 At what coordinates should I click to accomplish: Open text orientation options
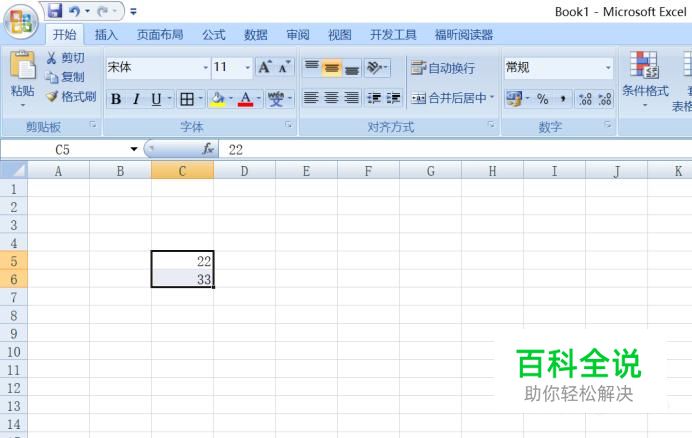pos(377,68)
